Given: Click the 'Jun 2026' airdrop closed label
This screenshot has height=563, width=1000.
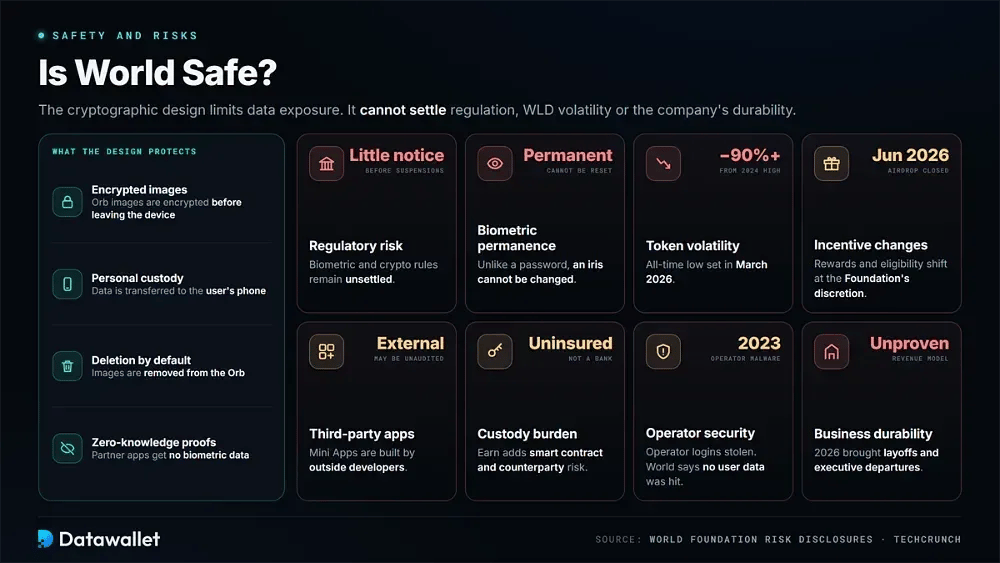Looking at the screenshot, I should [910, 156].
